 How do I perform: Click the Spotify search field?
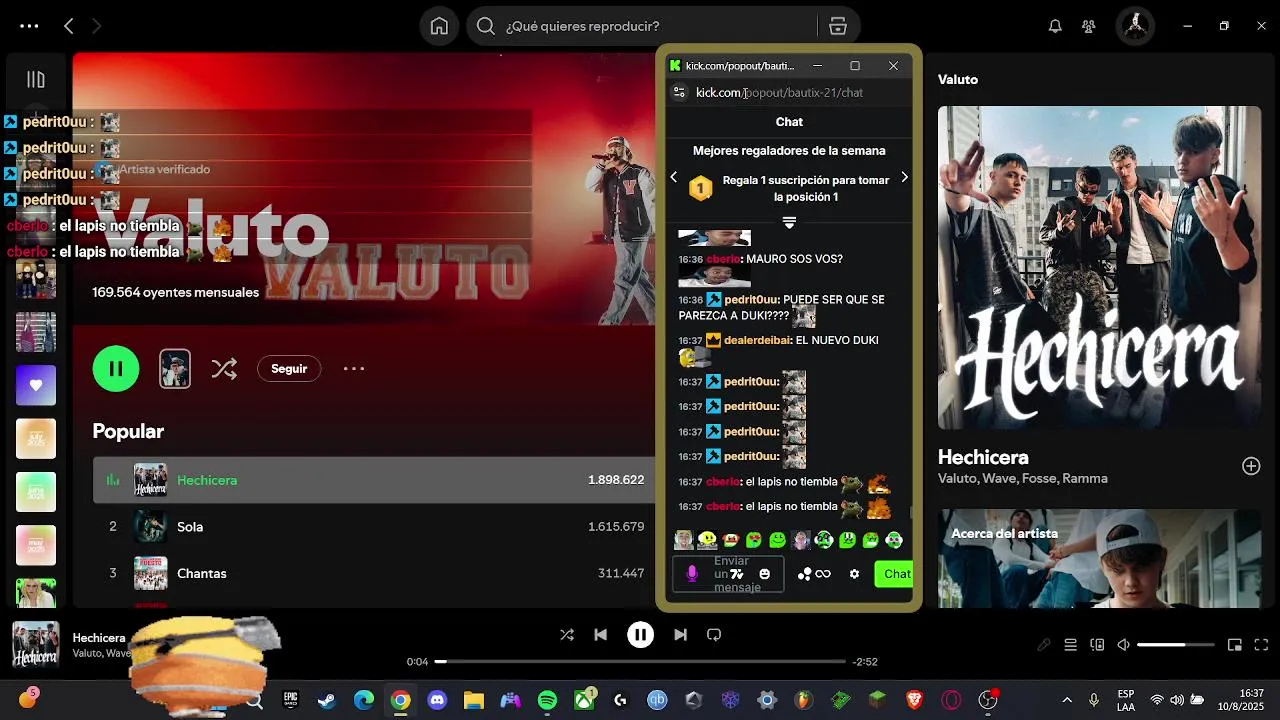640,26
